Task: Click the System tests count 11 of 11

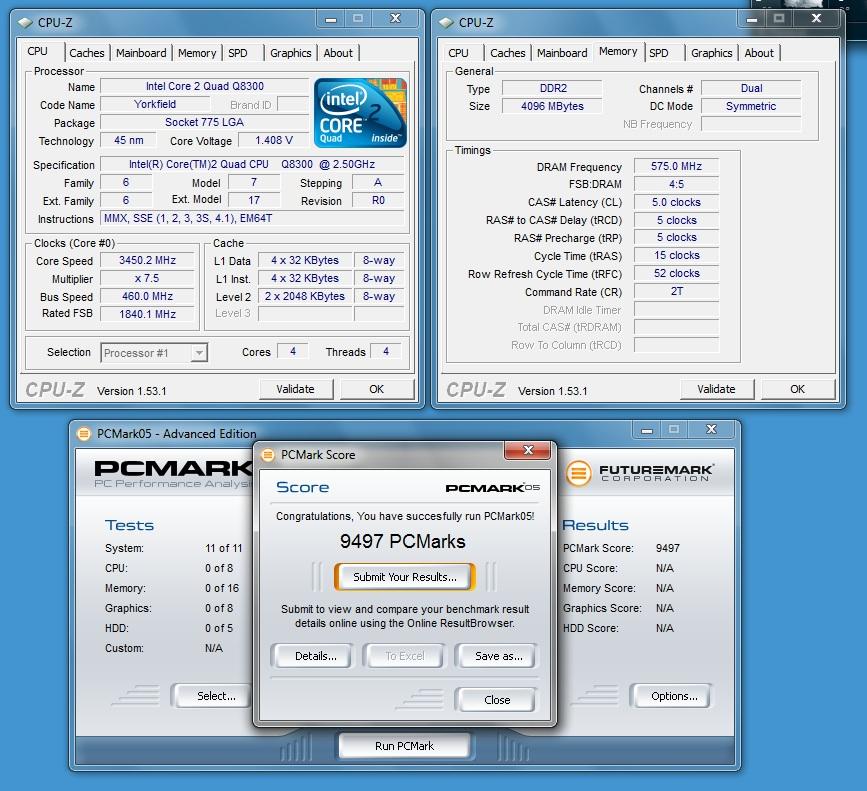Action: click(x=224, y=548)
